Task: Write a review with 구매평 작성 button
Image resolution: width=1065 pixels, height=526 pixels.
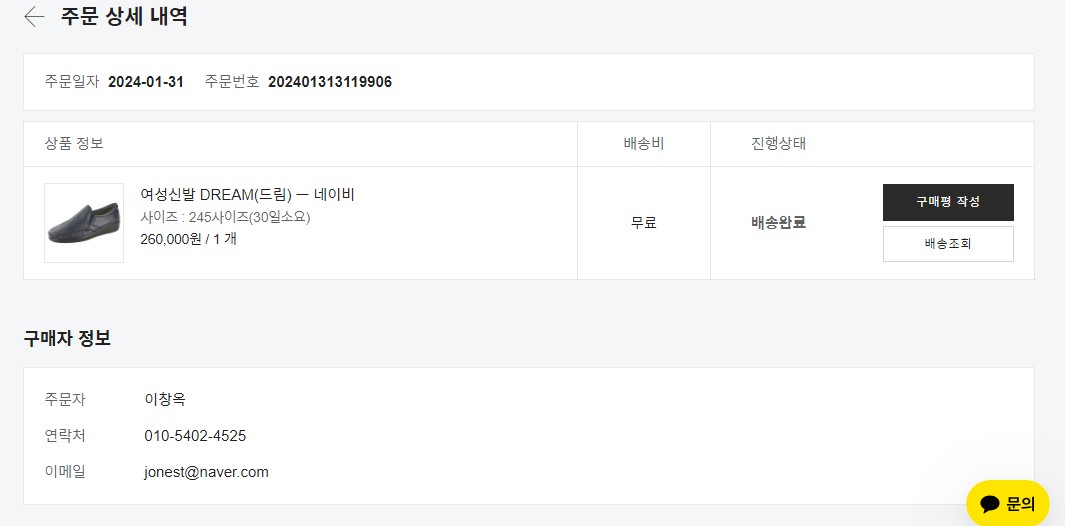Action: point(948,202)
